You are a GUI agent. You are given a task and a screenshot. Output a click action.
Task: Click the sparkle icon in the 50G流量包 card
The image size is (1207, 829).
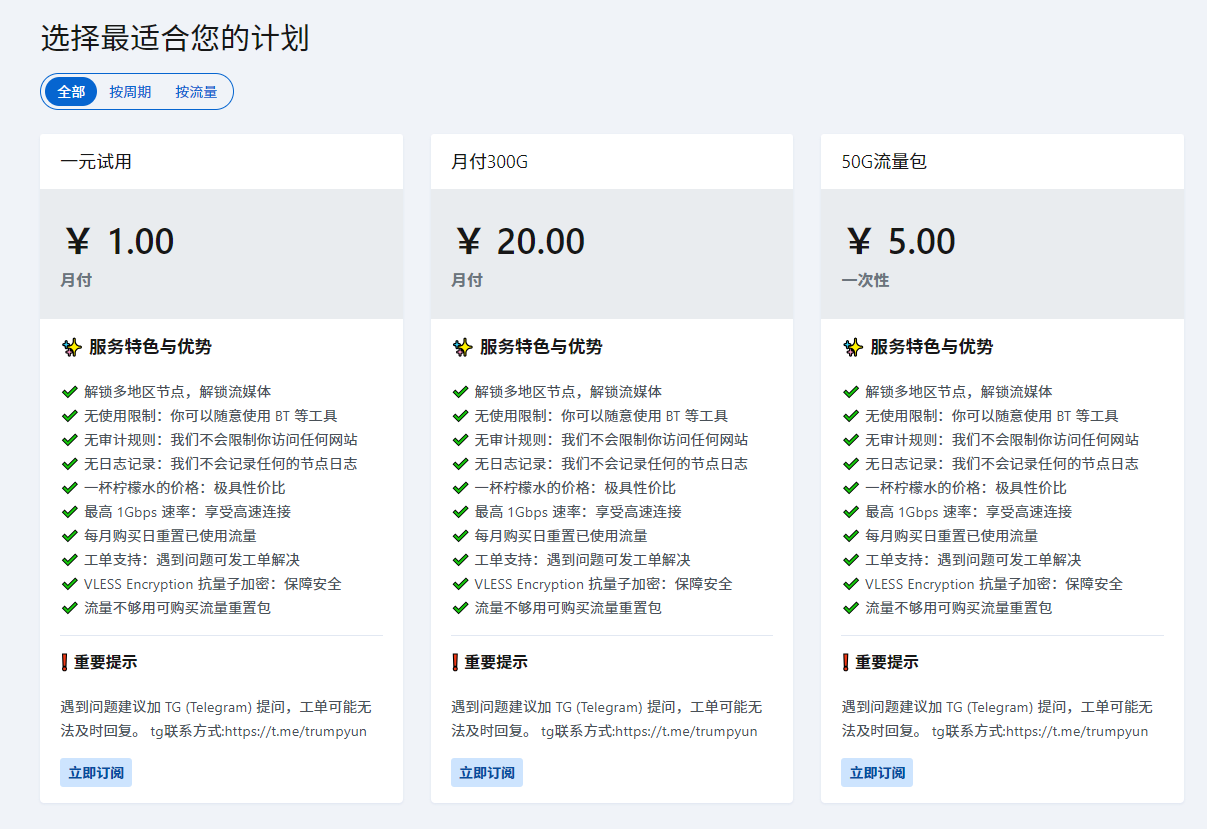[x=852, y=348]
